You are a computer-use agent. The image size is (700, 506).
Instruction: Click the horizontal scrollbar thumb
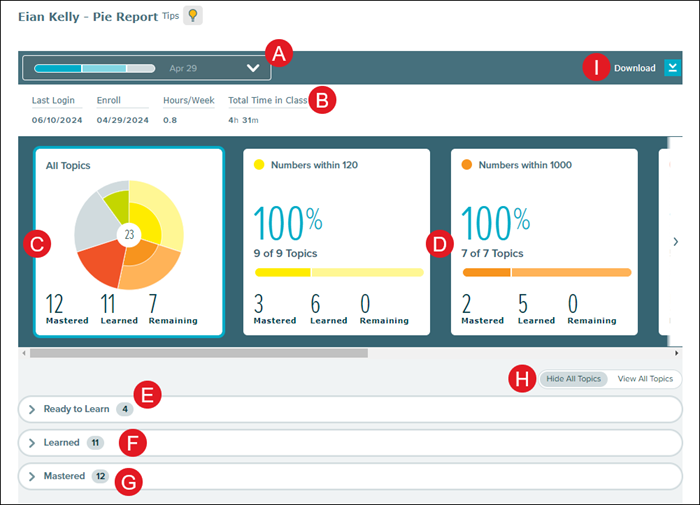pos(198,353)
